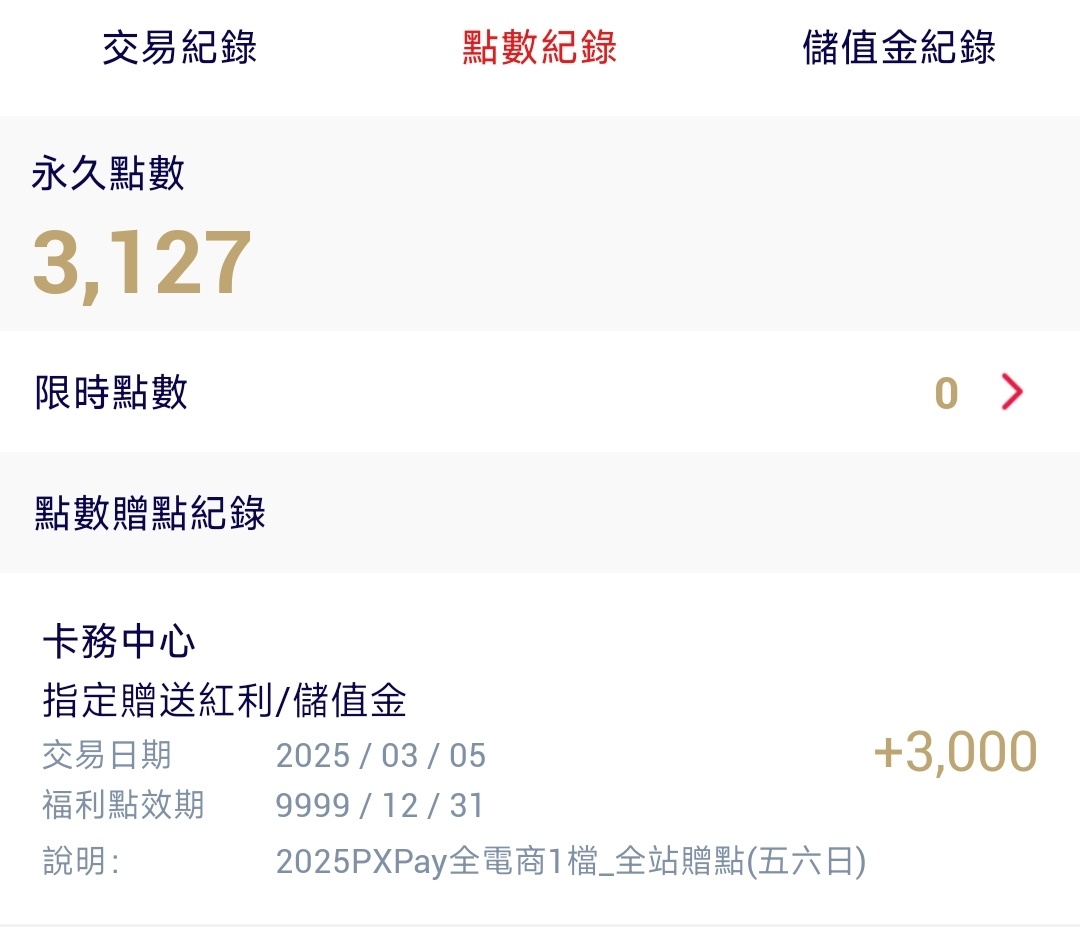Screen dimensions: 1080x935
Task: Open the 儲值金紀錄 tab
Action: pyautogui.click(x=899, y=48)
